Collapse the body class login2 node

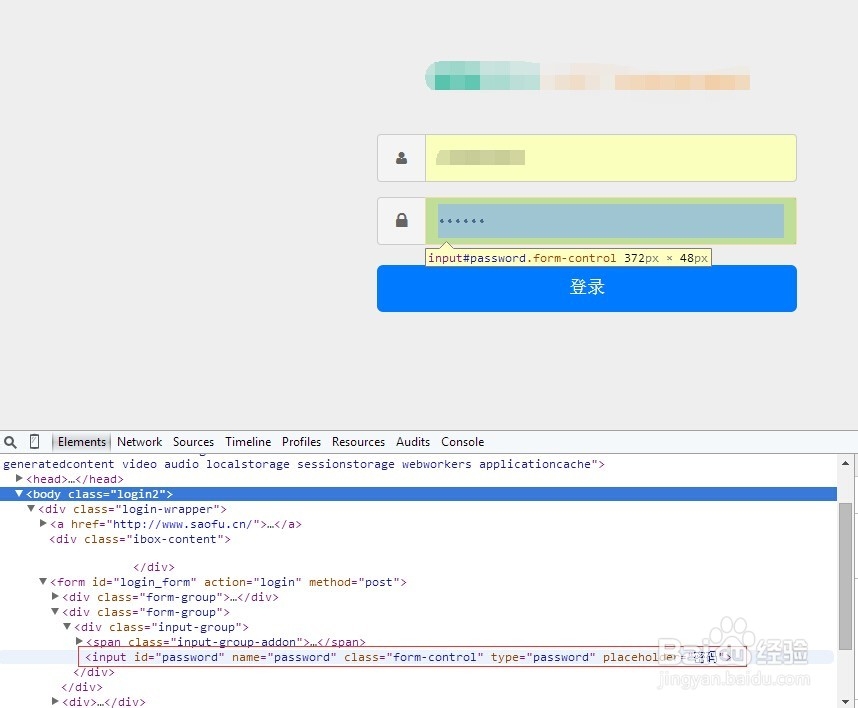click(x=19, y=494)
